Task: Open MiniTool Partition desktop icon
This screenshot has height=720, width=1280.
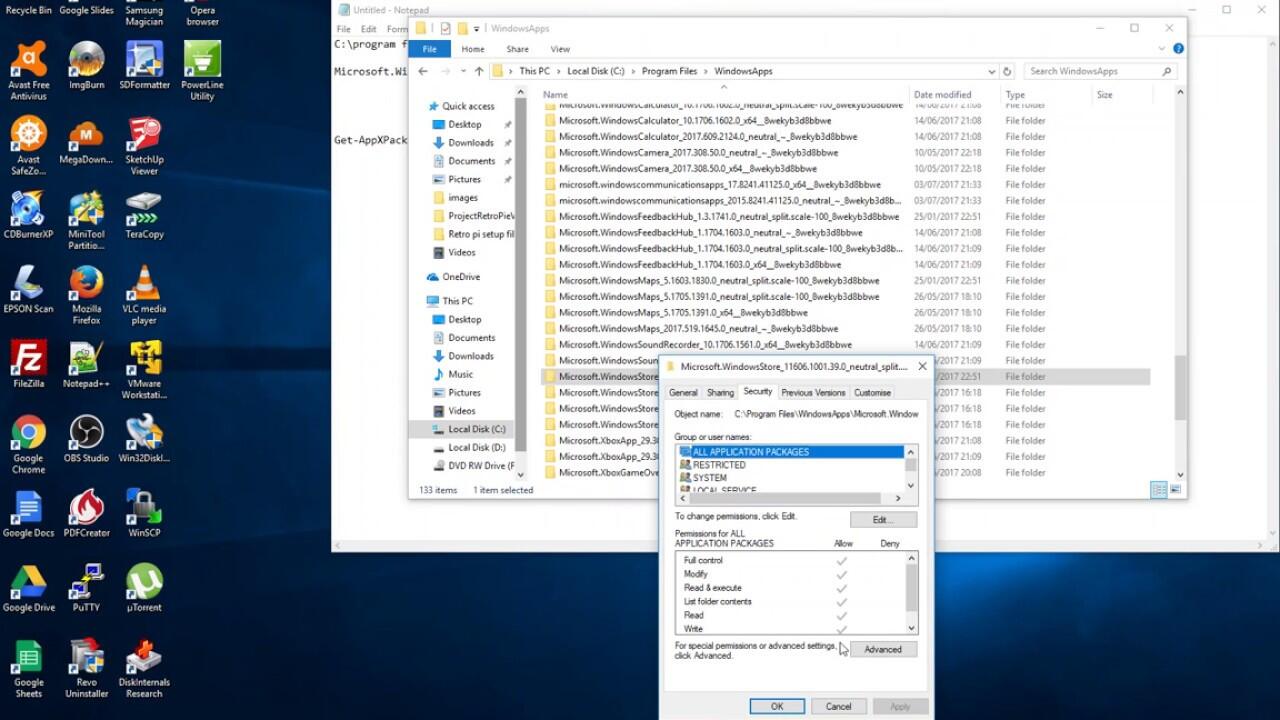Action: pos(86,220)
